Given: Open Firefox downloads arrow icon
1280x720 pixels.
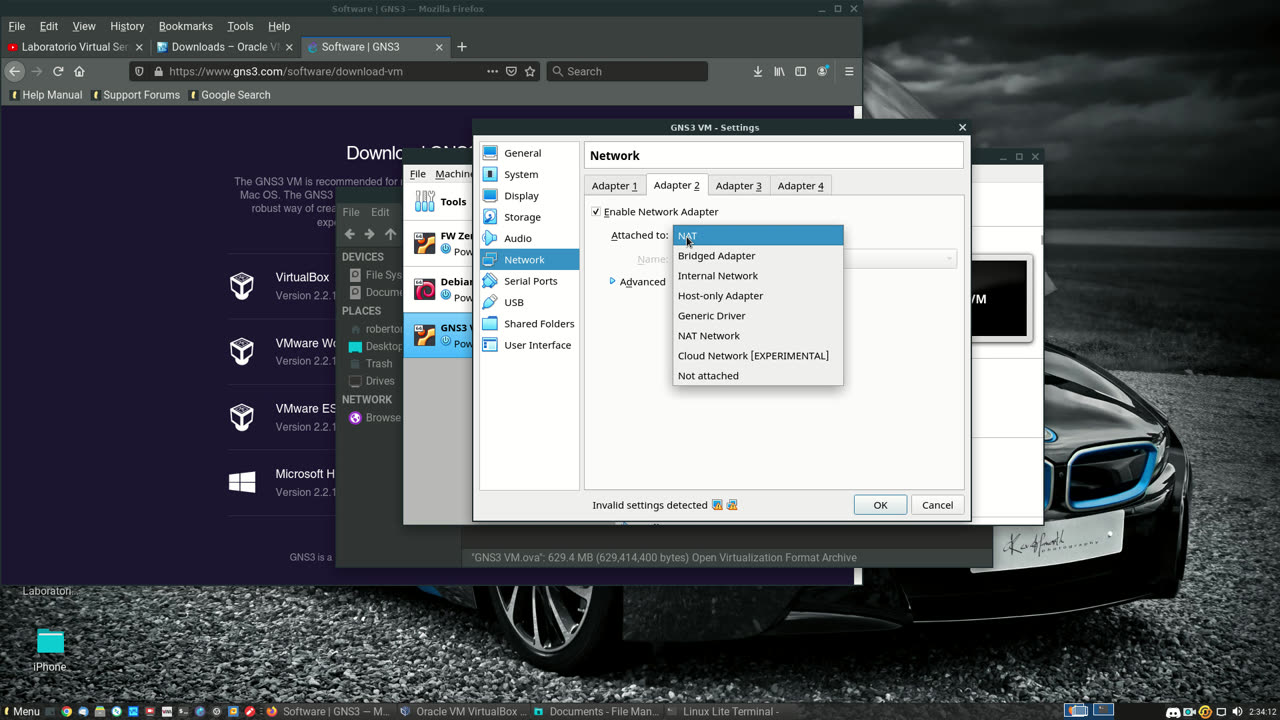Looking at the screenshot, I should 757,72.
